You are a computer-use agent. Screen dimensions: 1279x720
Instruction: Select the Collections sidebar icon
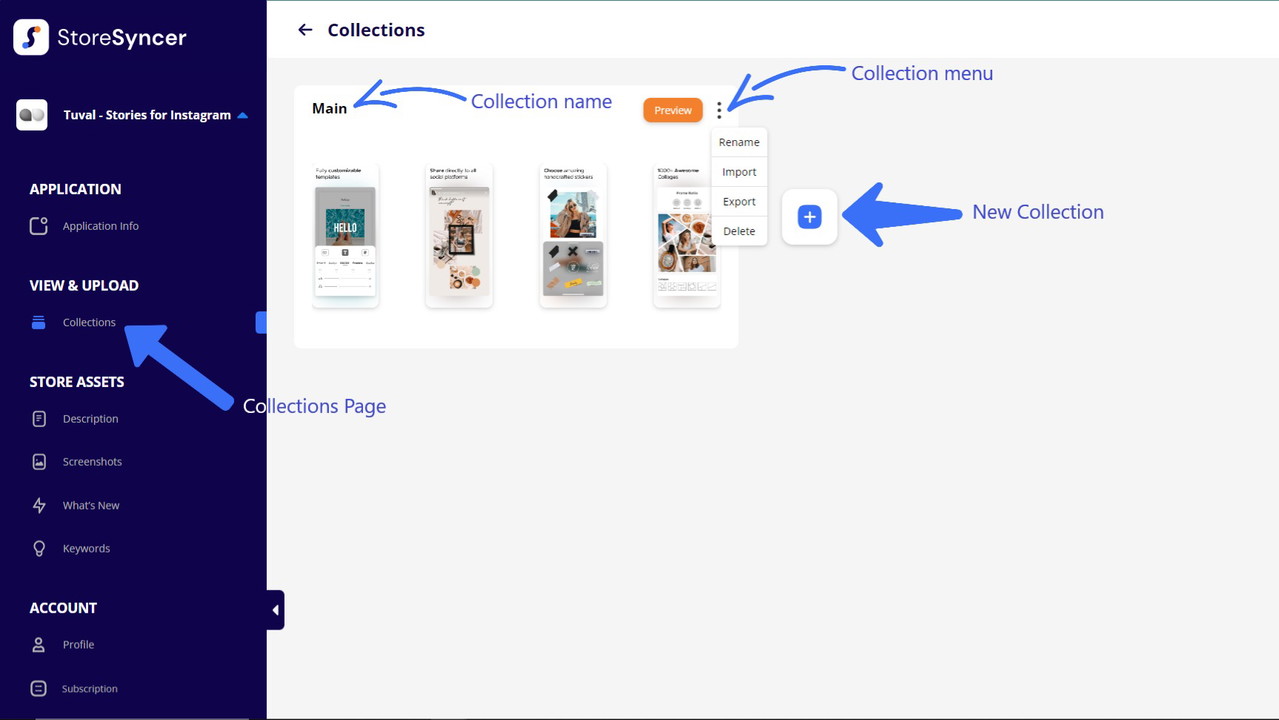pyautogui.click(x=39, y=322)
